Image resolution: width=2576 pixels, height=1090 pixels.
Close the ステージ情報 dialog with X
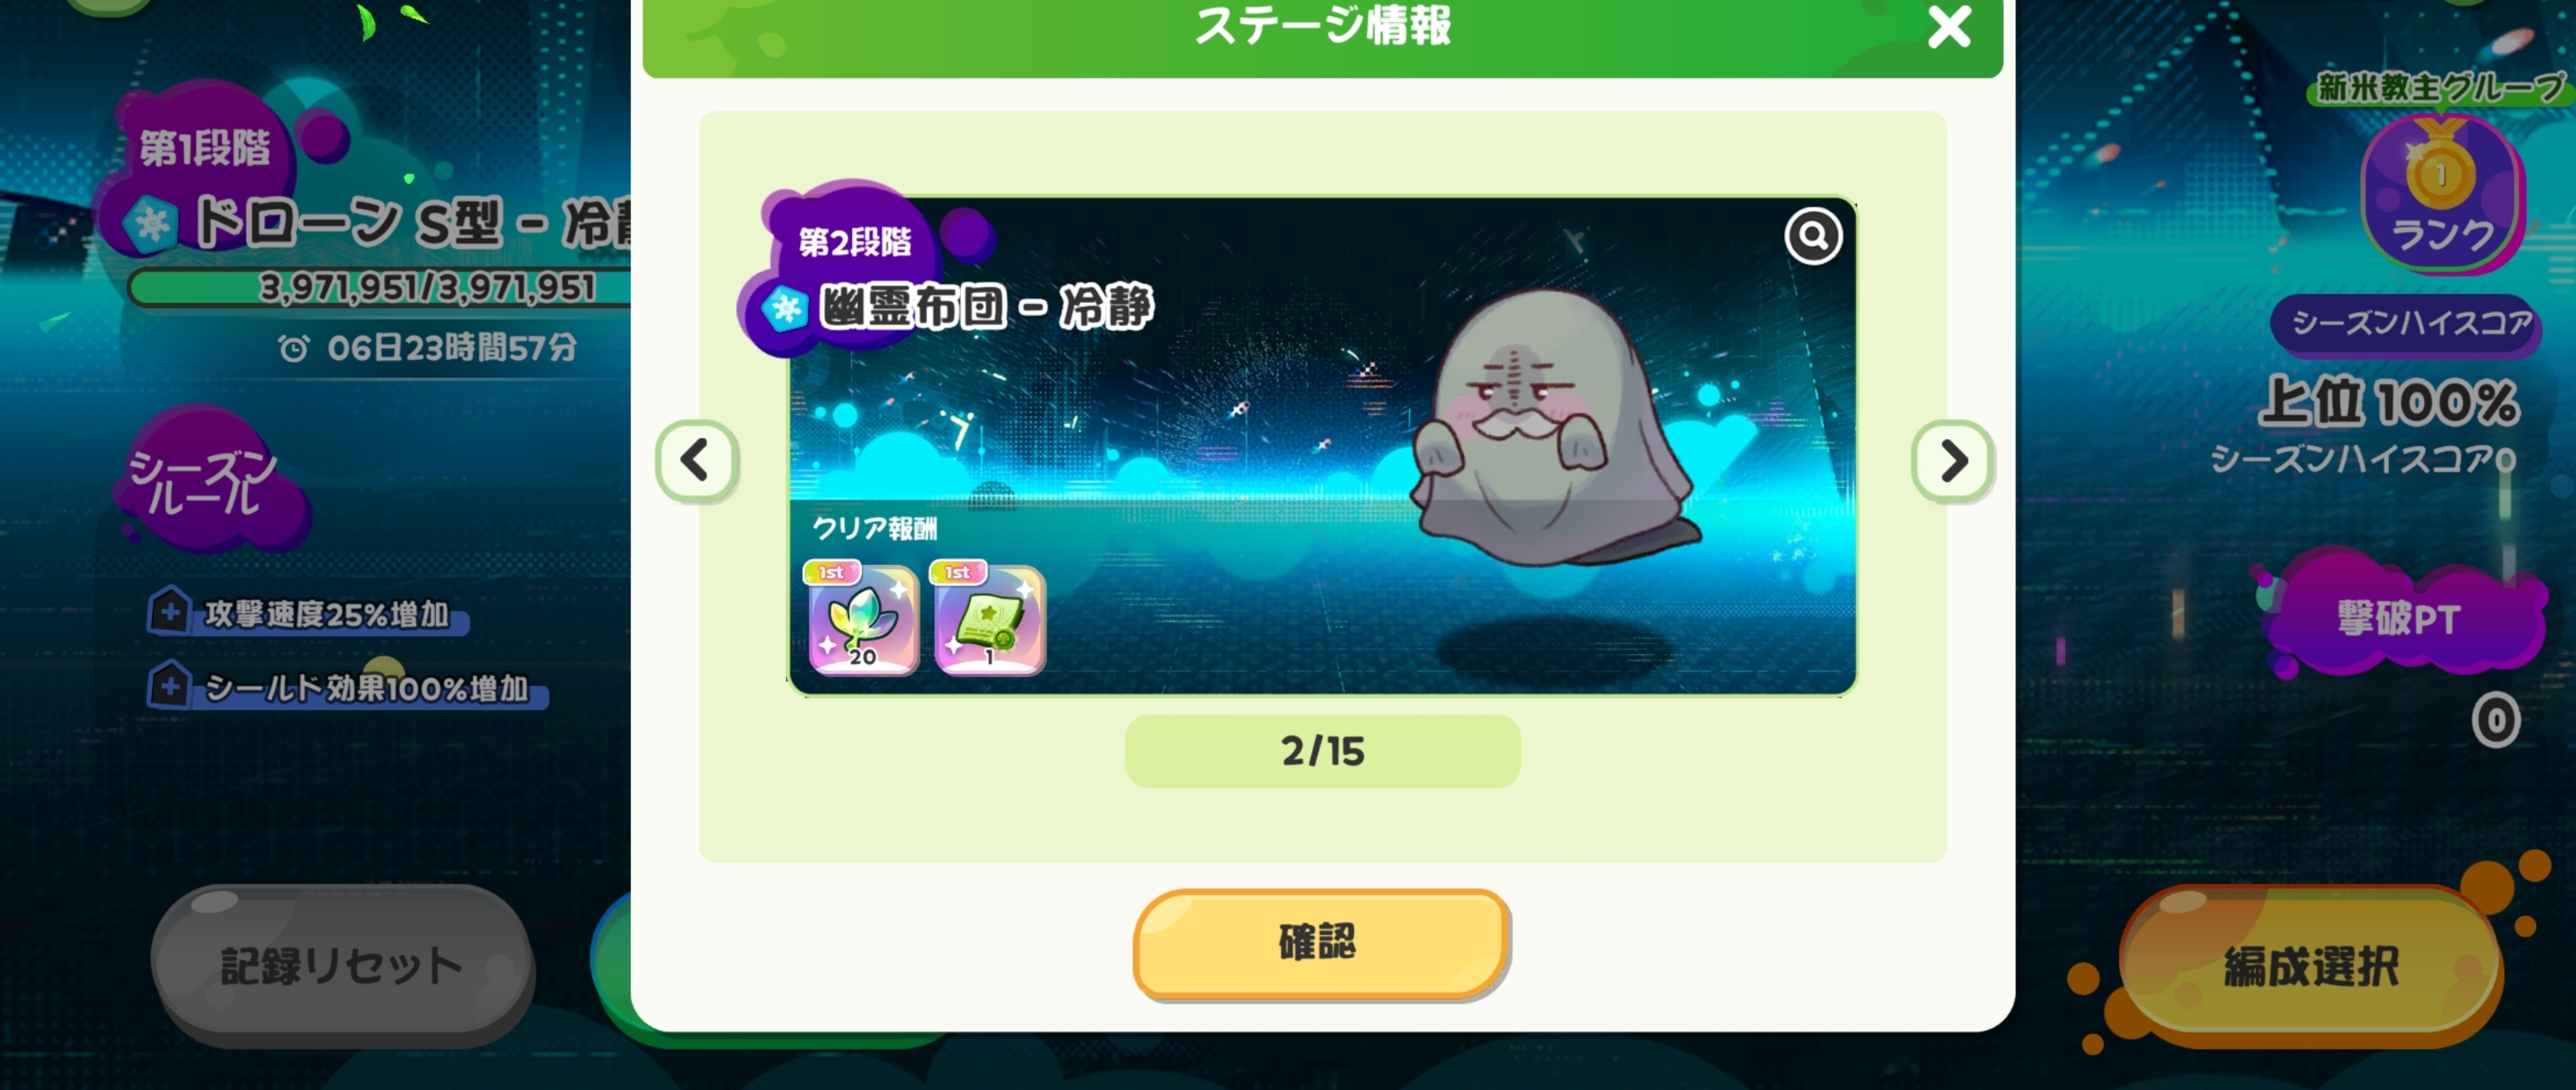[x=1949, y=27]
